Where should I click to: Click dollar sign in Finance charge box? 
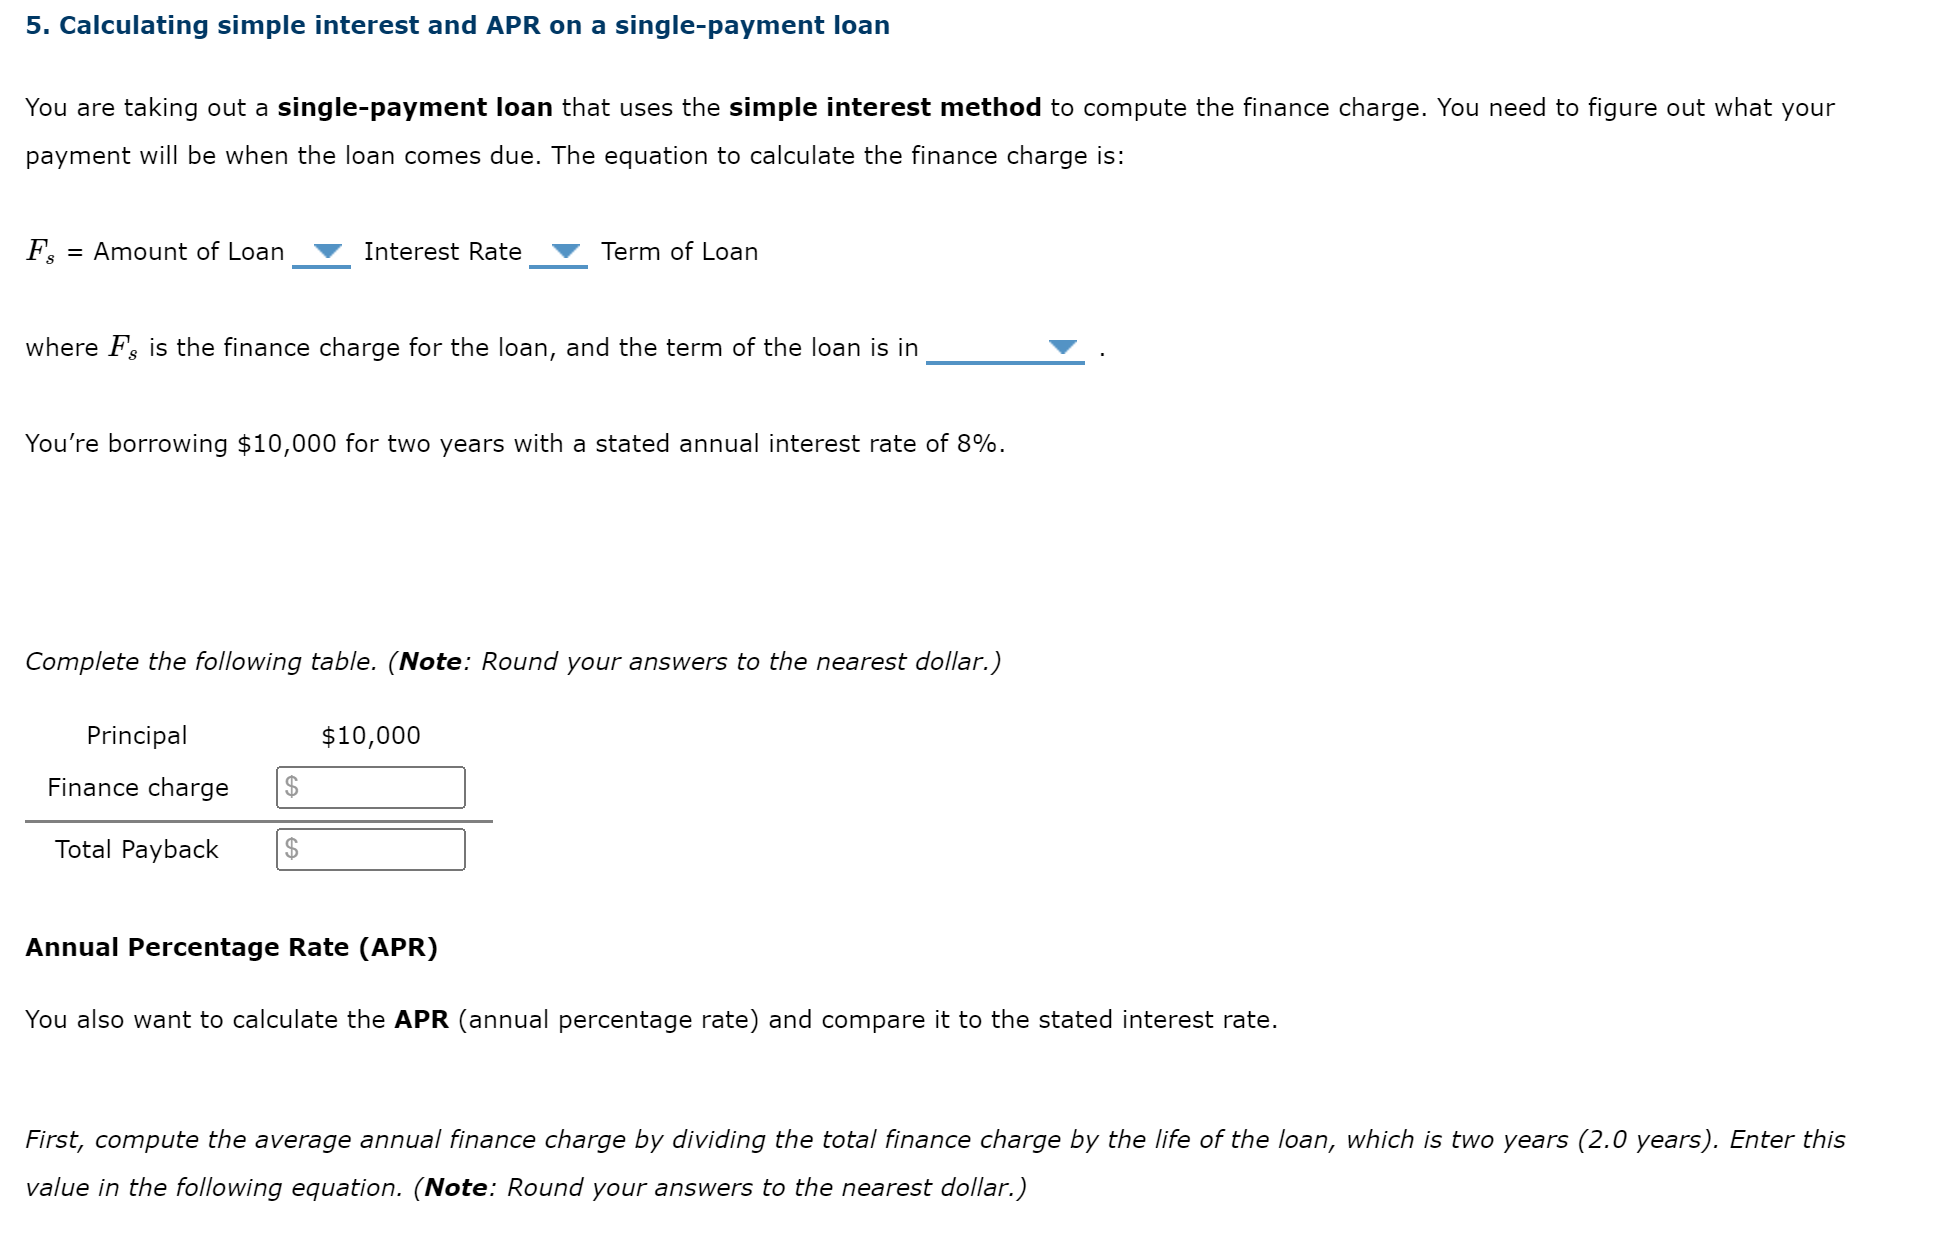click(x=291, y=787)
